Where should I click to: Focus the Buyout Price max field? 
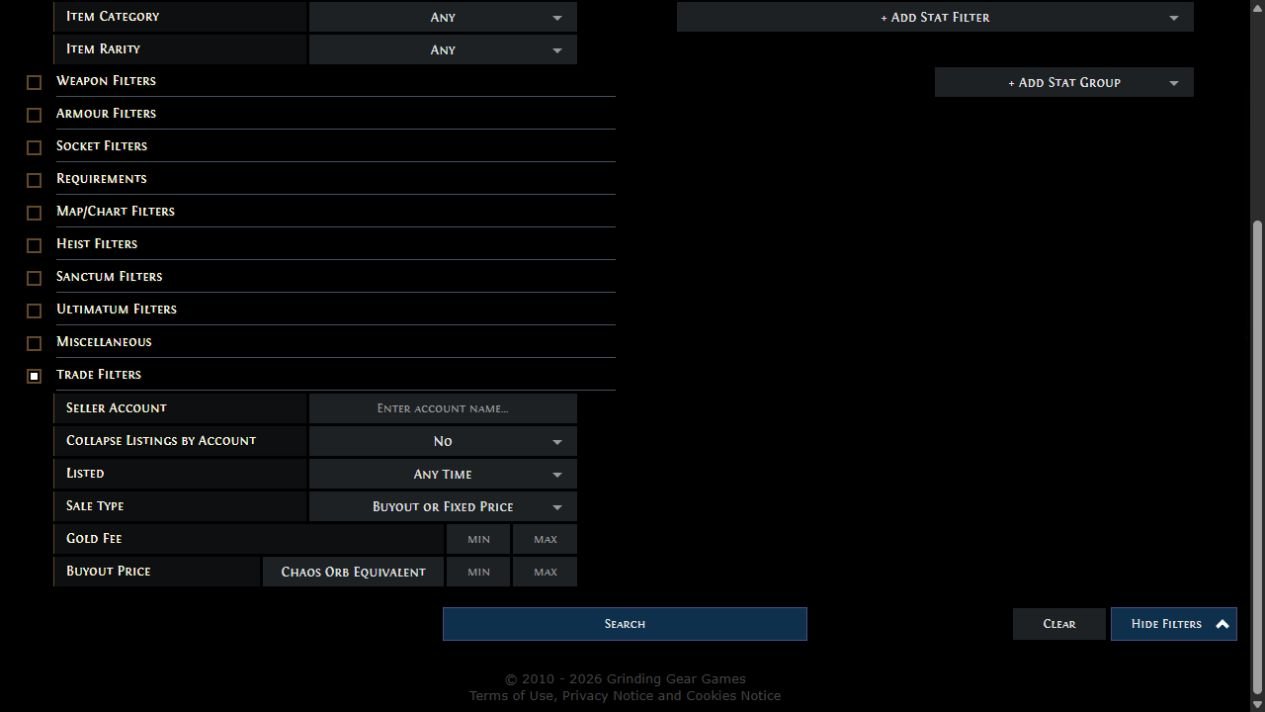coord(545,572)
